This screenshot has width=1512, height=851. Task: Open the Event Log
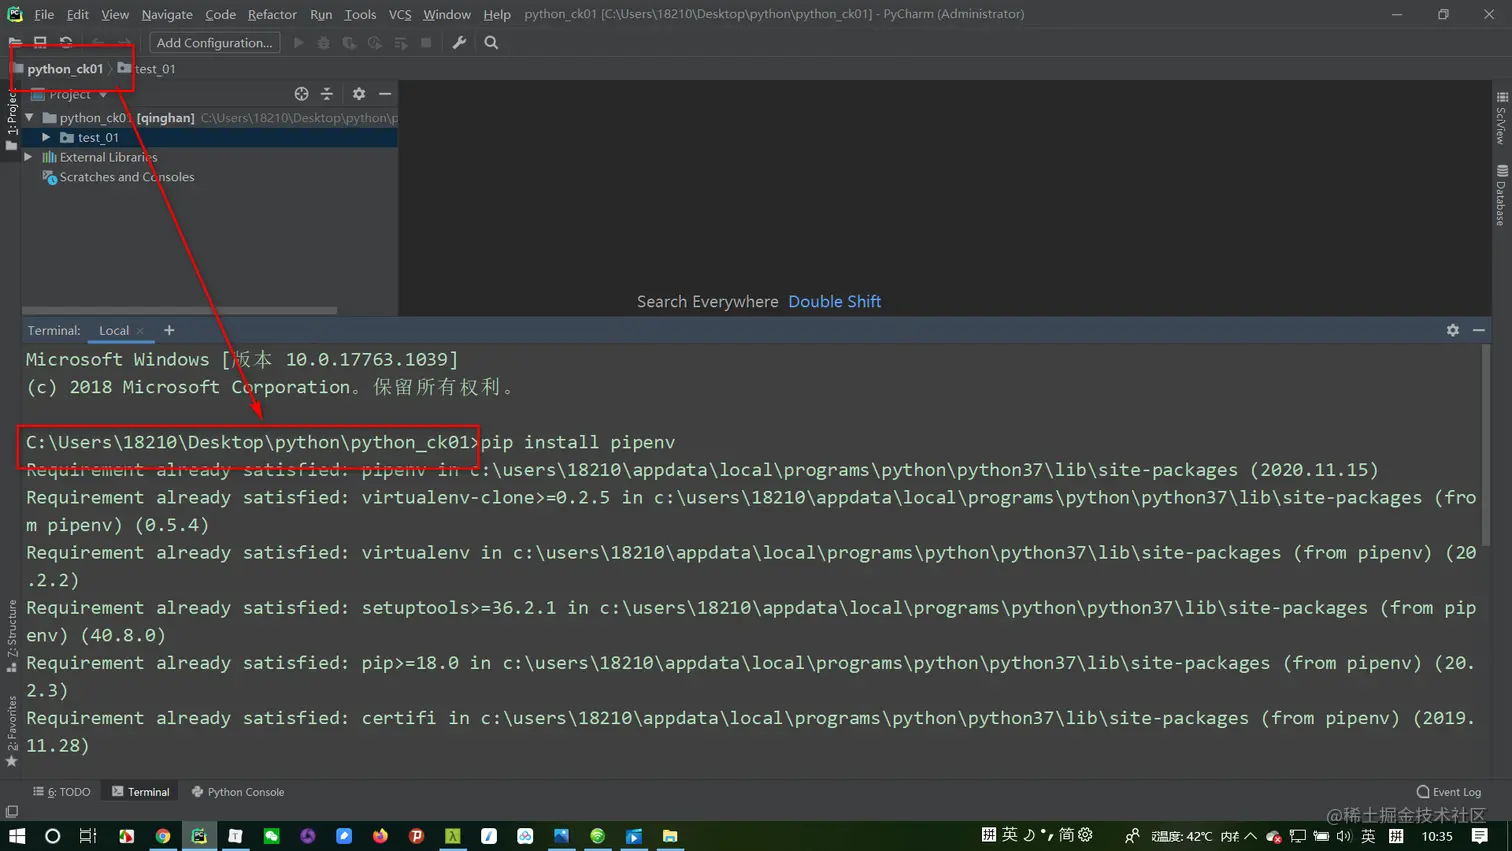tap(1449, 792)
